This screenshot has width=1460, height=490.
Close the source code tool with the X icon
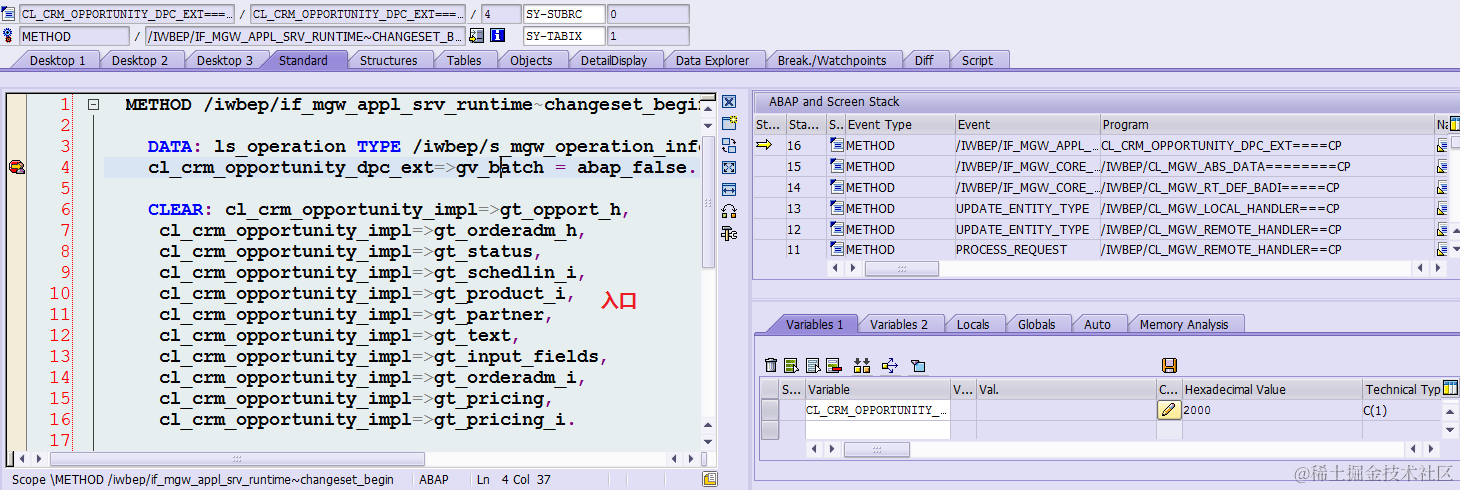(729, 102)
